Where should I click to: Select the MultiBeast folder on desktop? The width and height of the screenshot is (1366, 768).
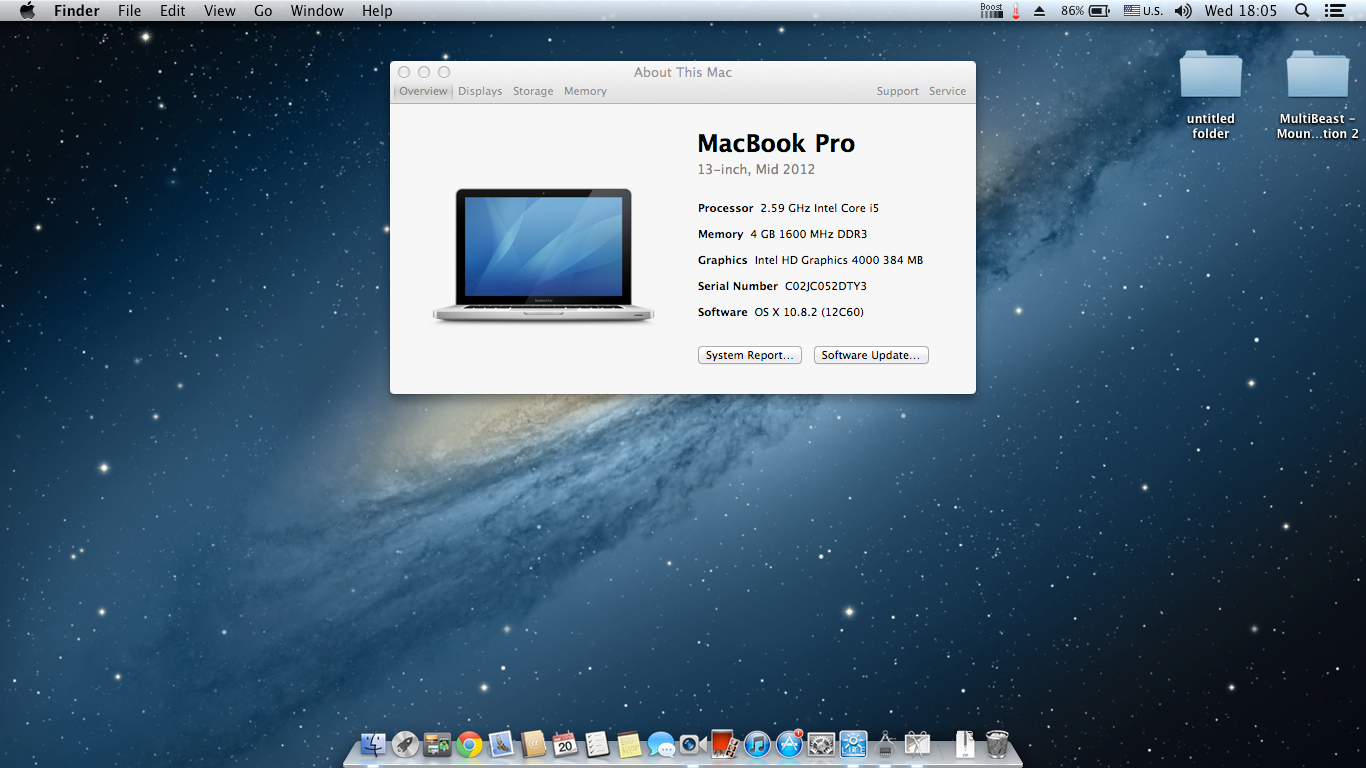[1318, 95]
